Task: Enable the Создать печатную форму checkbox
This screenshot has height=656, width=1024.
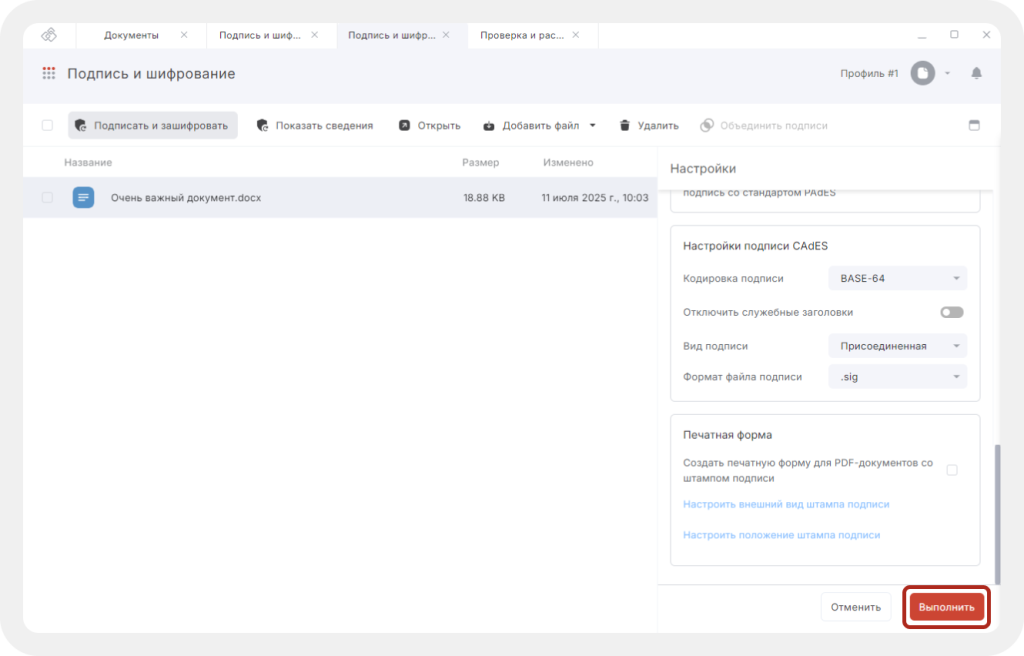Action: click(x=952, y=470)
